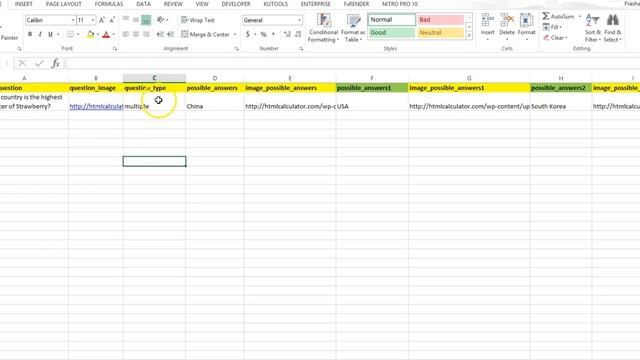Select the Normal cell style
The image size is (640, 360).
tap(392, 20)
